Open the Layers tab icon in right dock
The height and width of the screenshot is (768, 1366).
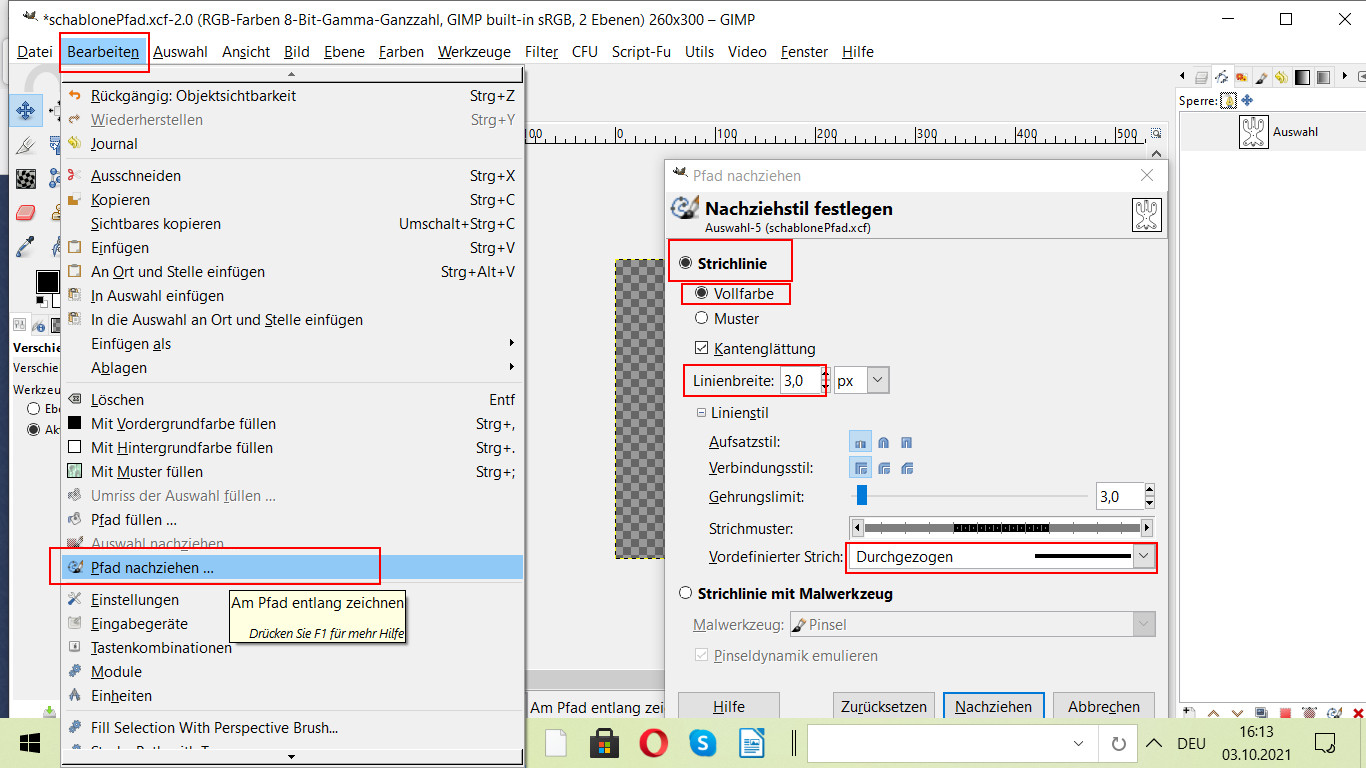tap(1201, 76)
